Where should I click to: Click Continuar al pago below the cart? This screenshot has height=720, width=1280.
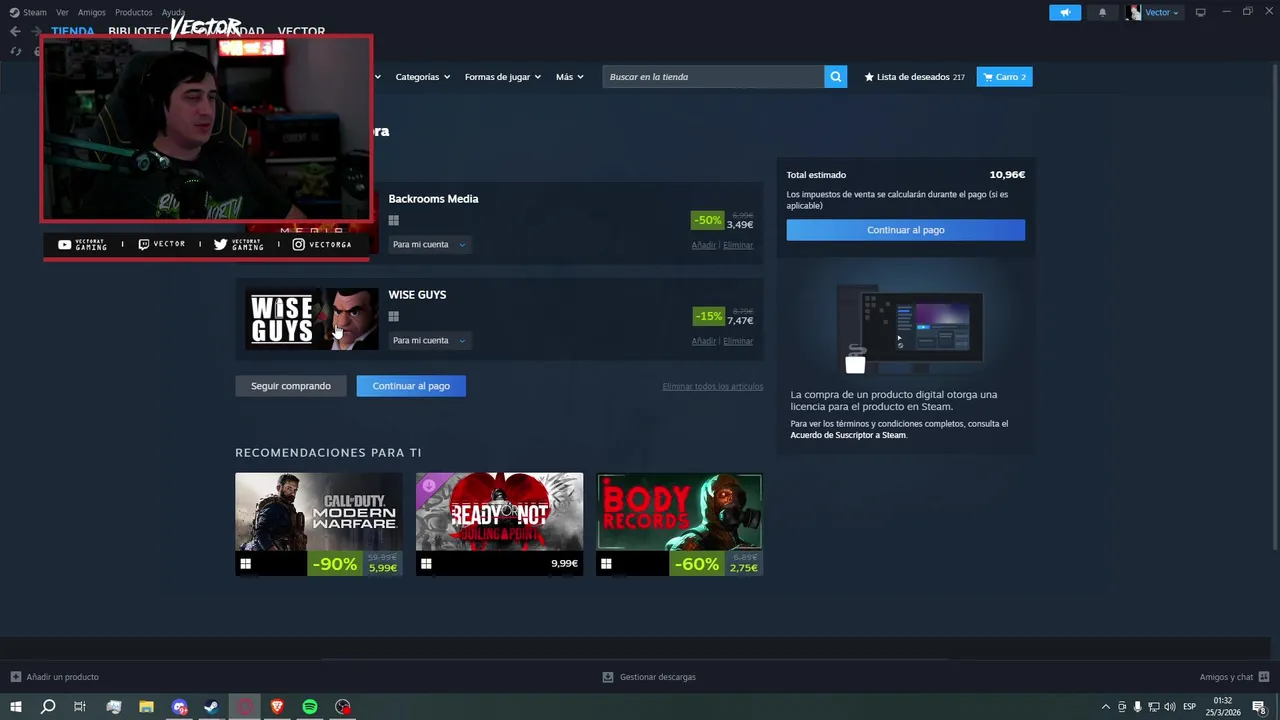click(x=411, y=386)
